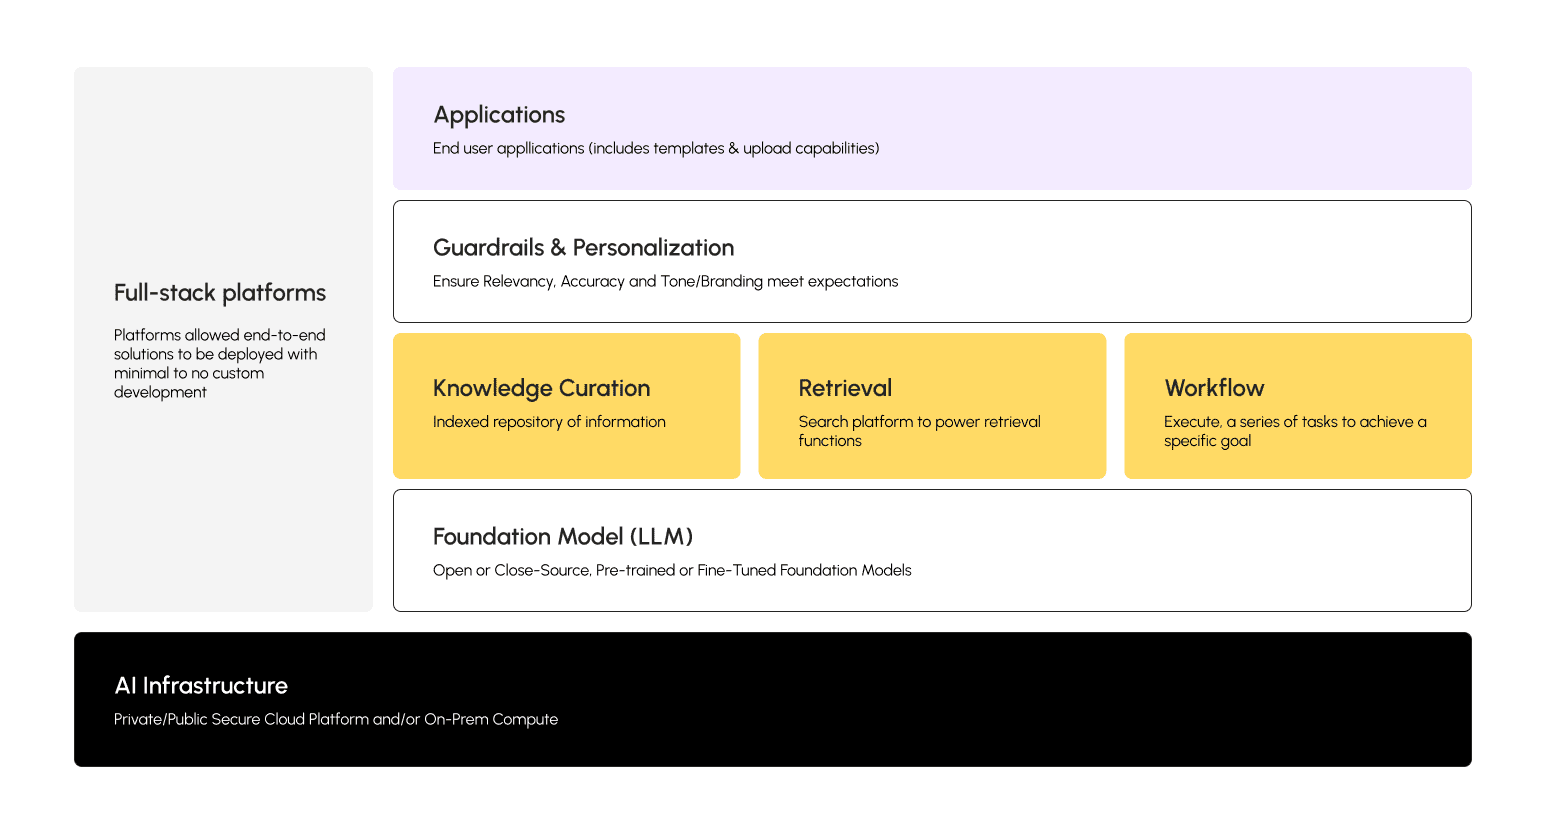Click the Applications heading
This screenshot has height=833, width=1546.
click(499, 115)
